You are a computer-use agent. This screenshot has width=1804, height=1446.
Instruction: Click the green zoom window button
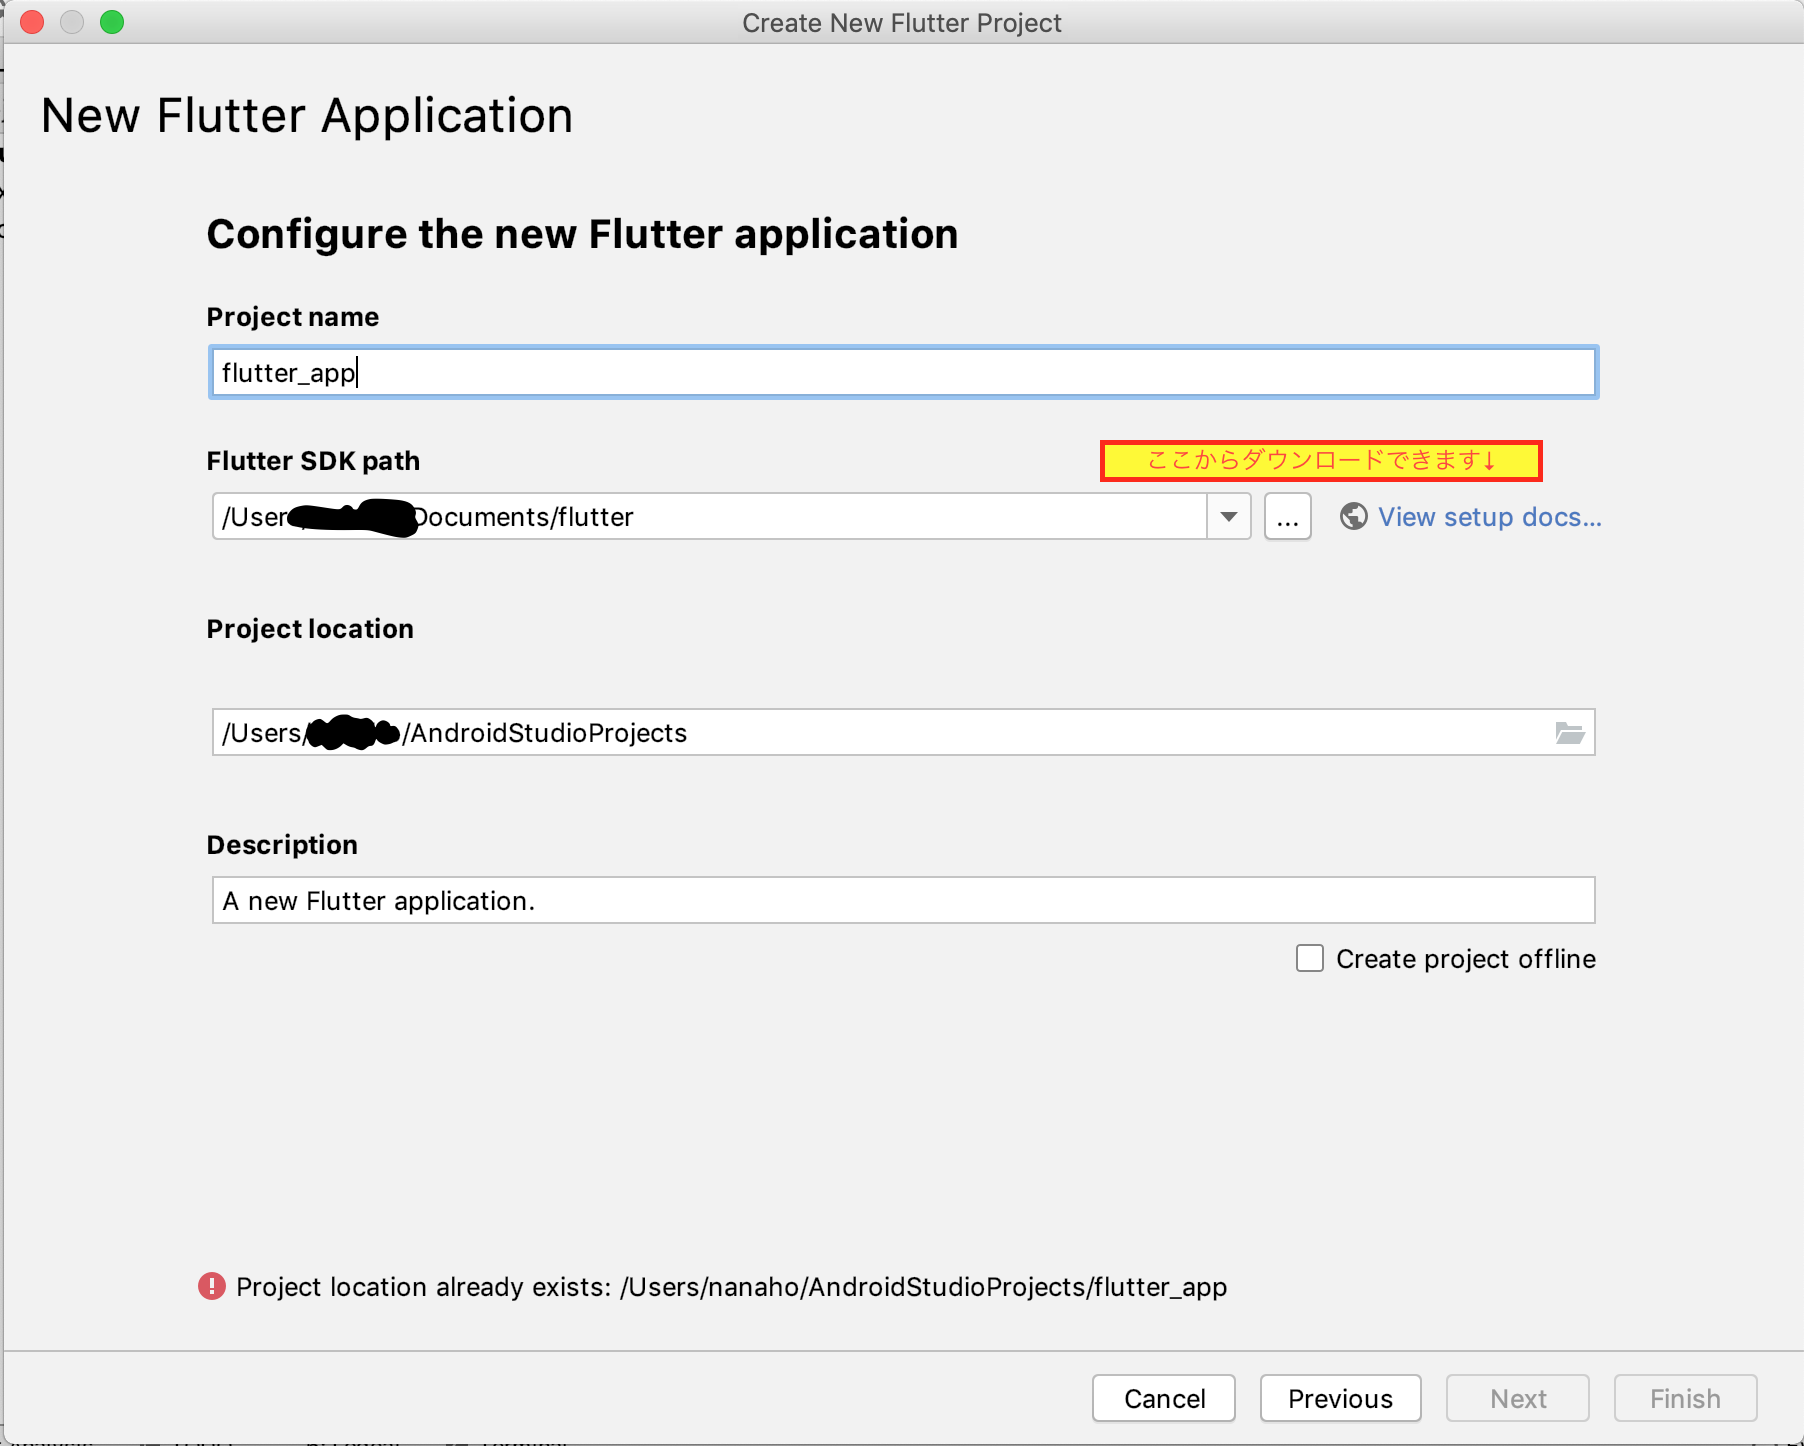[x=112, y=22]
